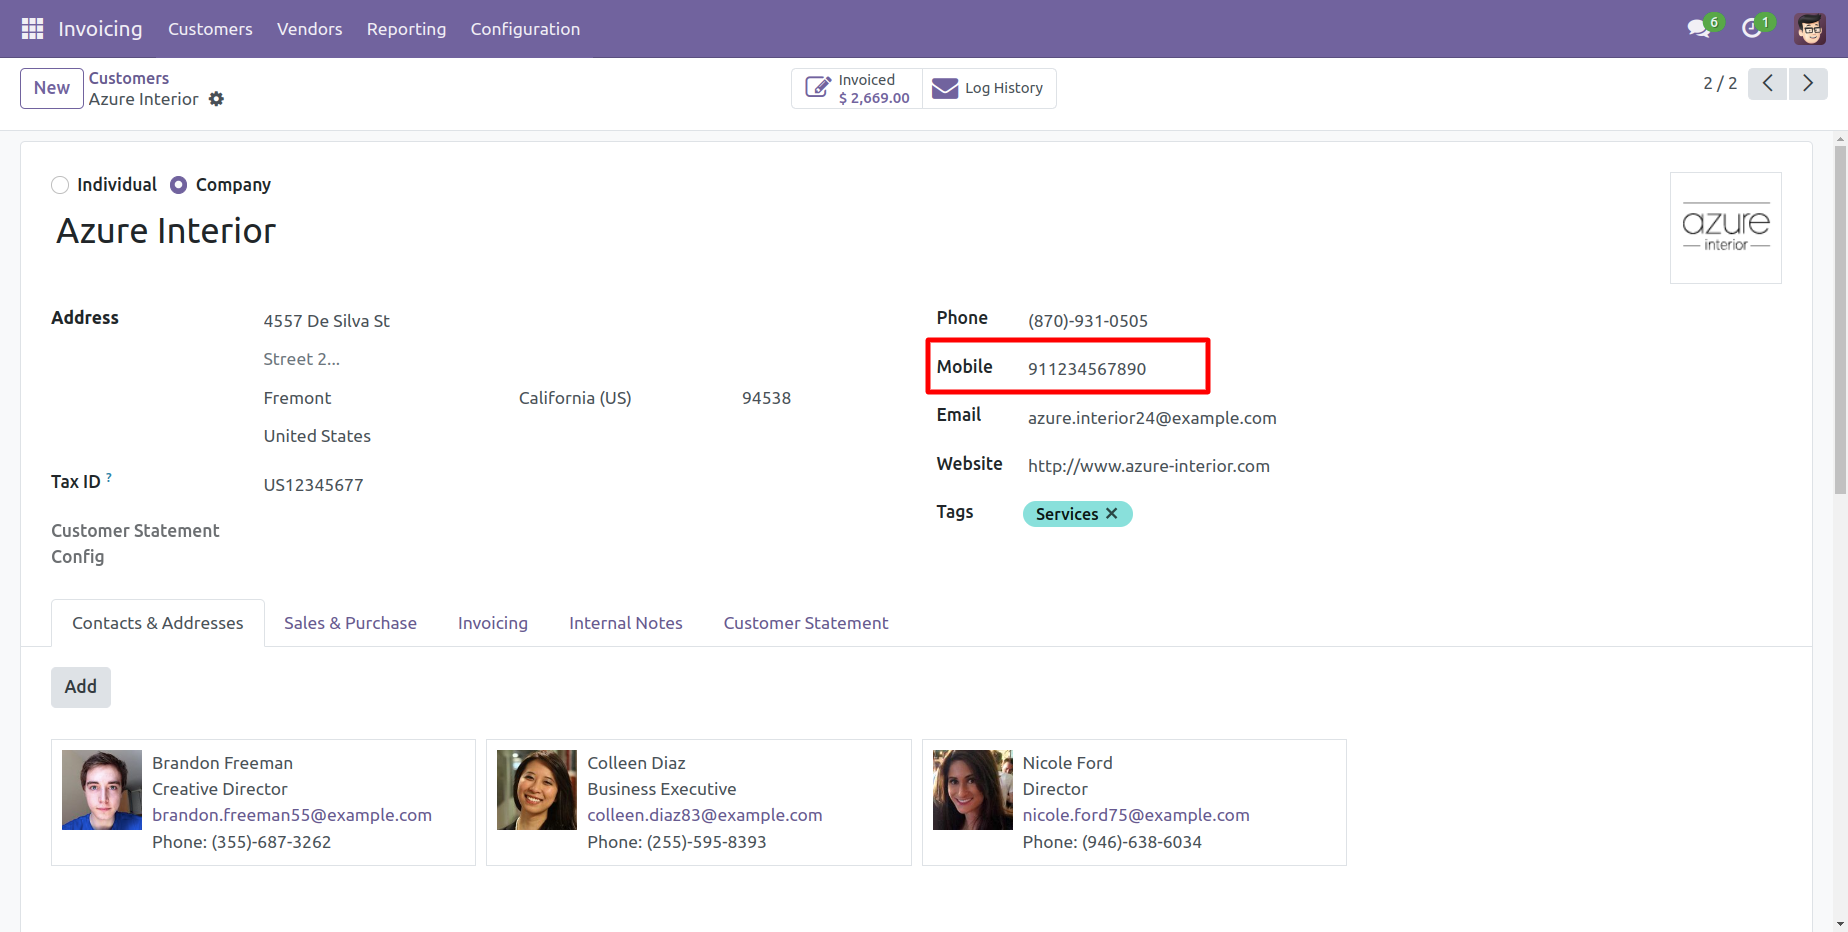Switch to Customer Statement tab

click(806, 623)
